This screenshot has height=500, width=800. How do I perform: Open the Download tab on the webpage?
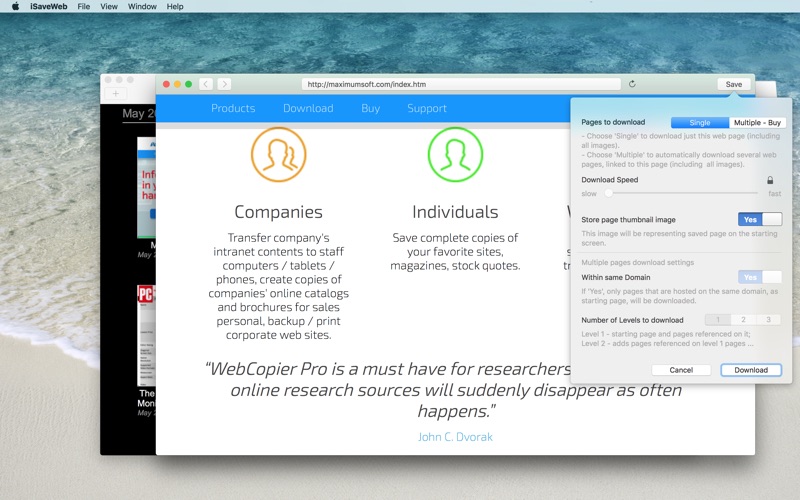[x=308, y=108]
